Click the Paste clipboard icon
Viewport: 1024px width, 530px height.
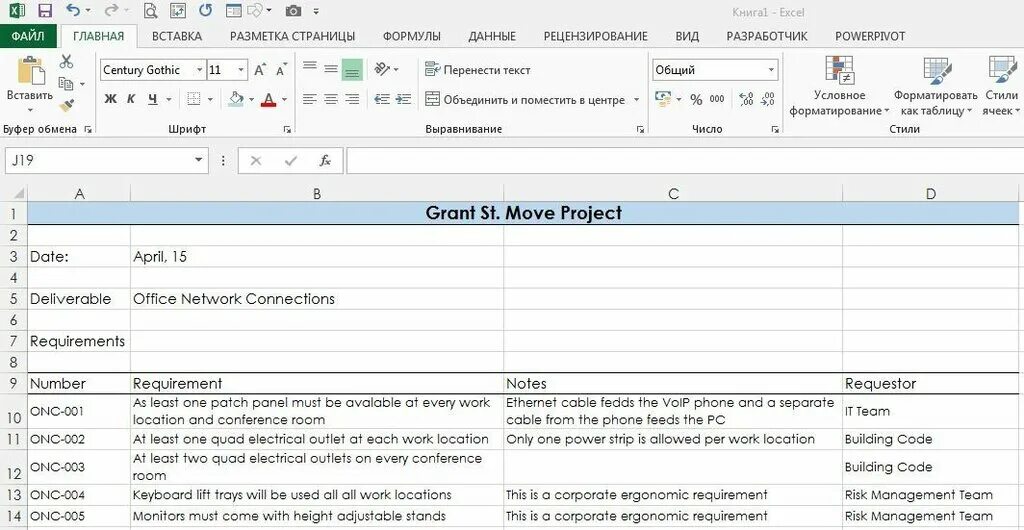(30, 70)
